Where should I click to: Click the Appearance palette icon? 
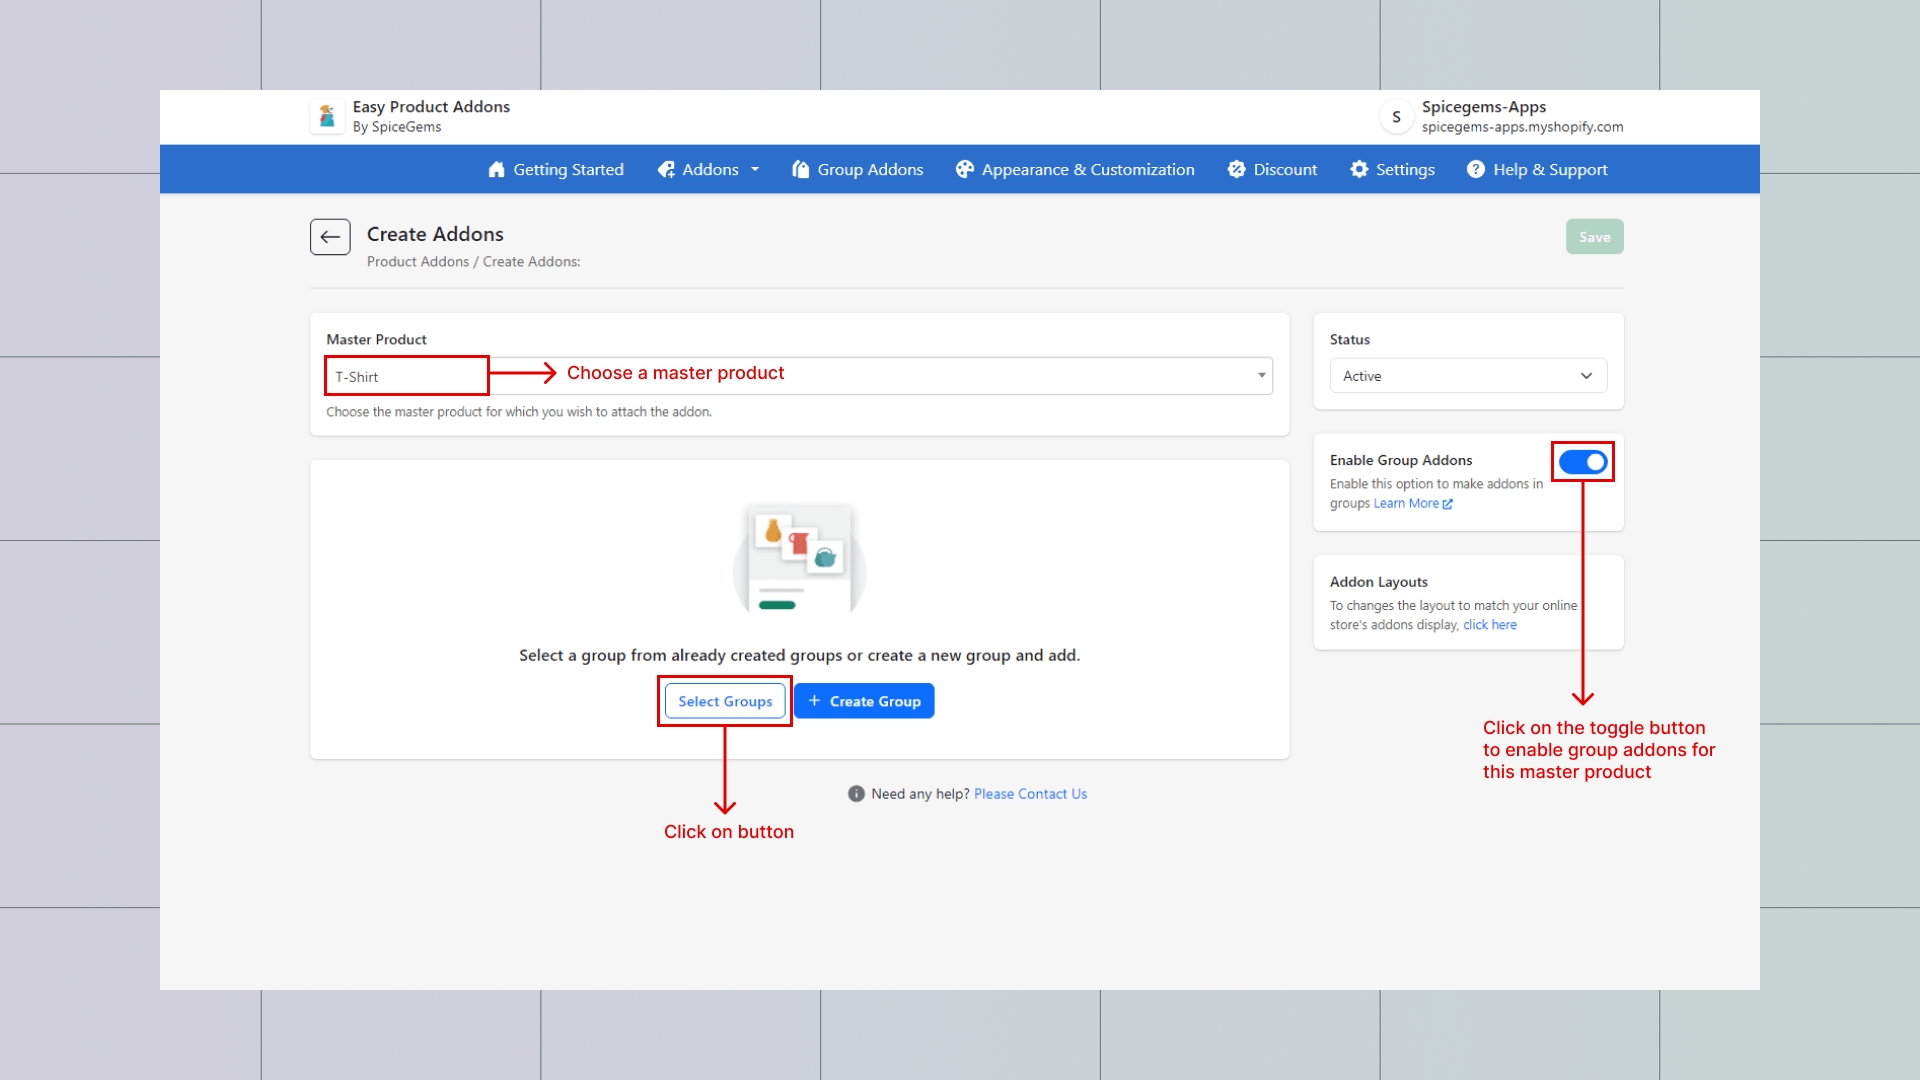point(964,170)
